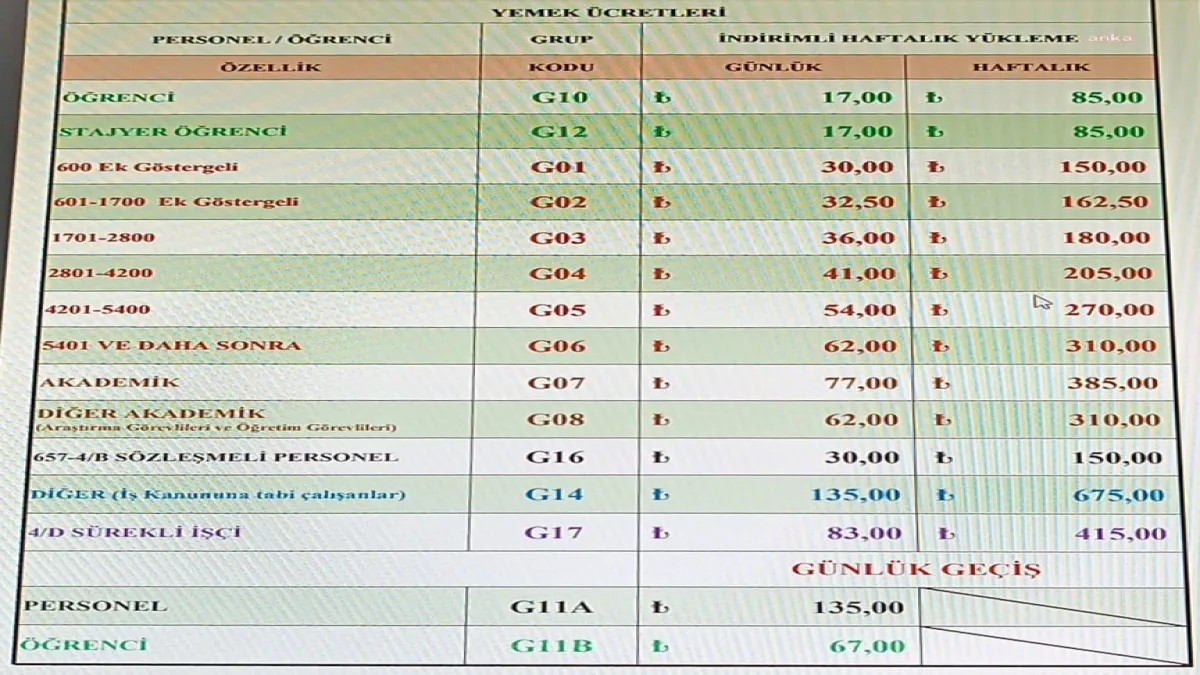The image size is (1200, 675).
Task: Select the 5401 VE DAHA SONRA label
Action: (x=173, y=346)
